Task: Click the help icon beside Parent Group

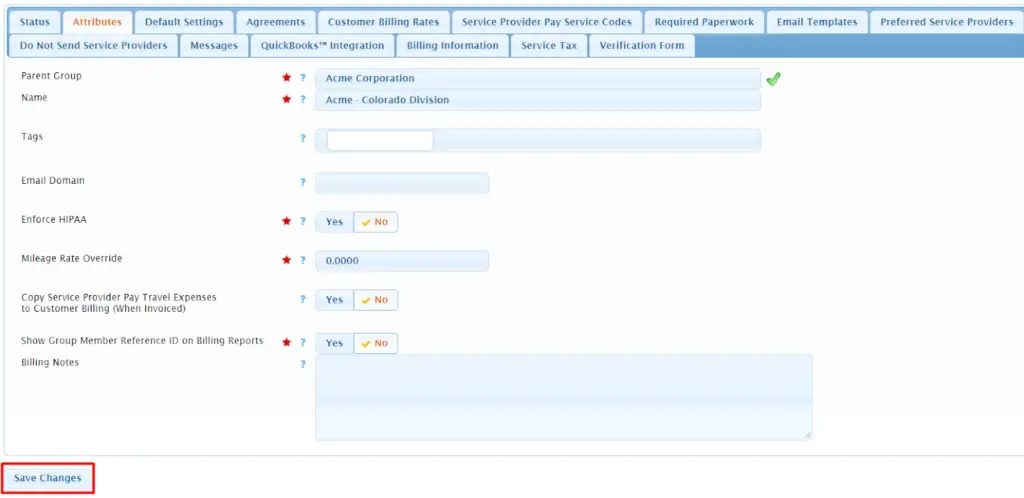Action: [x=302, y=78]
